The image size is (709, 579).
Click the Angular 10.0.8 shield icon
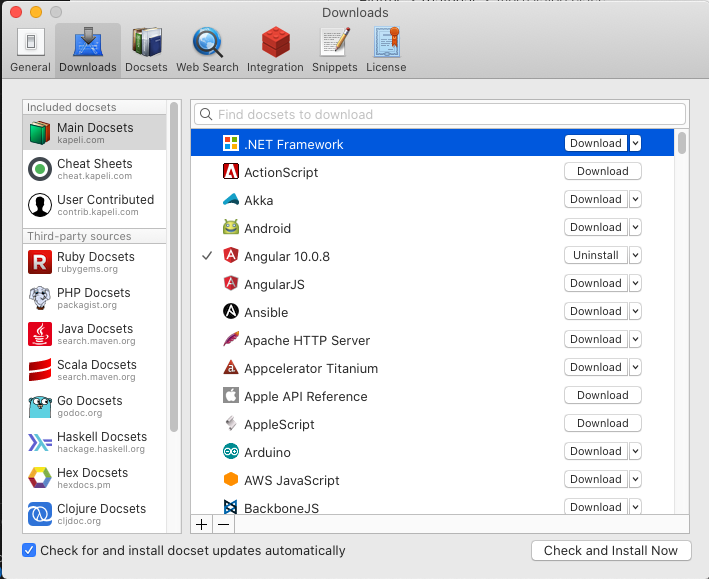(231, 255)
